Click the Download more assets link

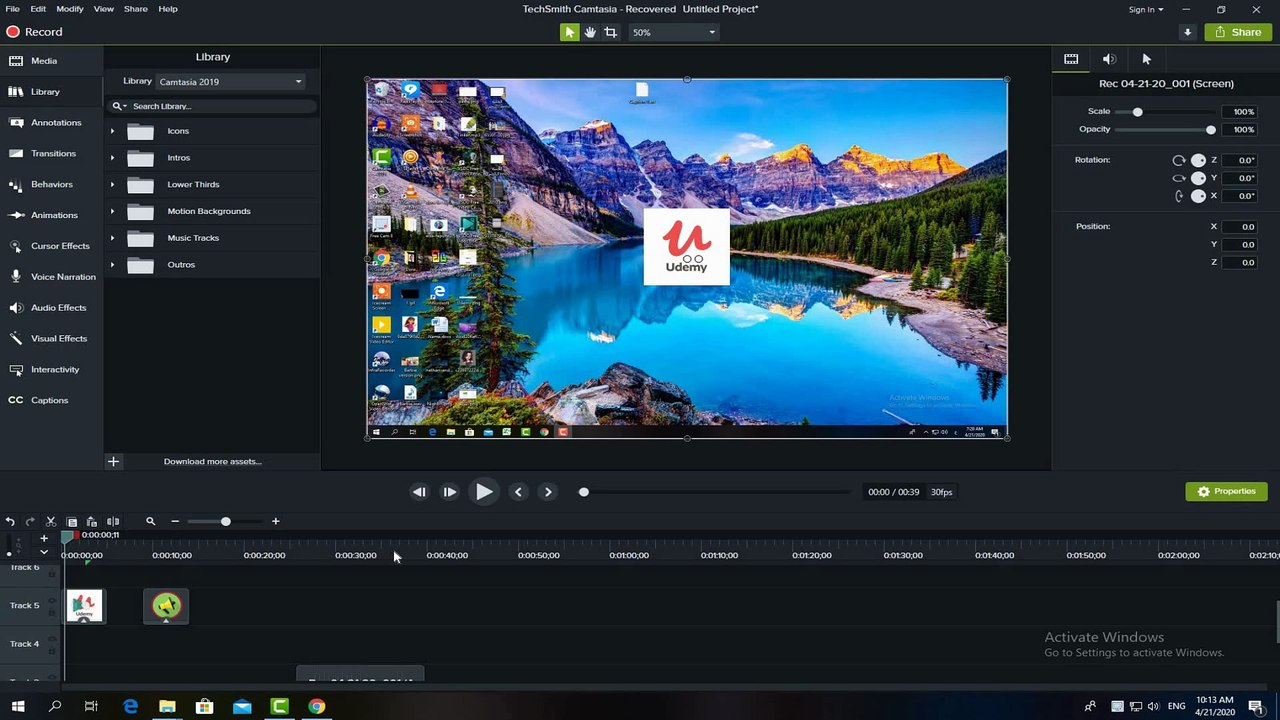(213, 462)
